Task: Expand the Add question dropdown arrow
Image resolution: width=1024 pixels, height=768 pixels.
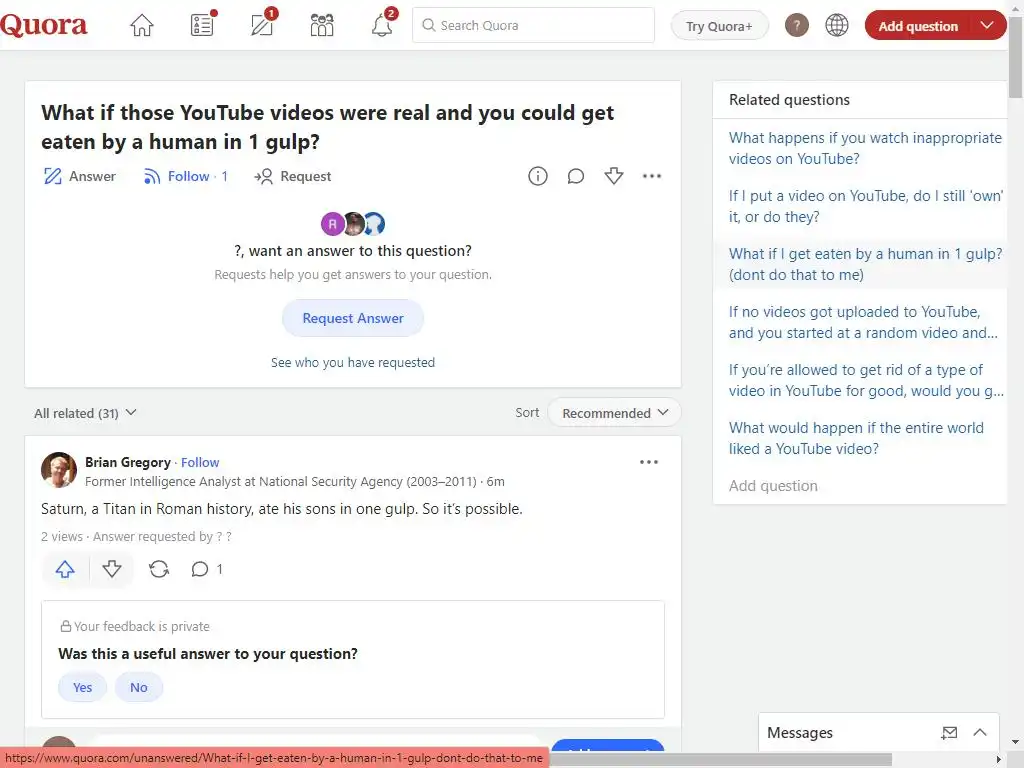Action: pyautogui.click(x=987, y=25)
